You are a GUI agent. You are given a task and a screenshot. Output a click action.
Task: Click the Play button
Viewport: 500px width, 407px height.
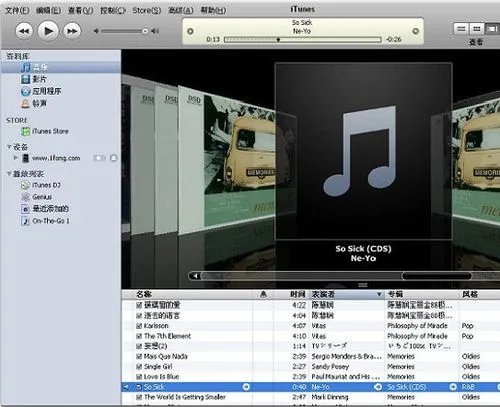click(48, 31)
